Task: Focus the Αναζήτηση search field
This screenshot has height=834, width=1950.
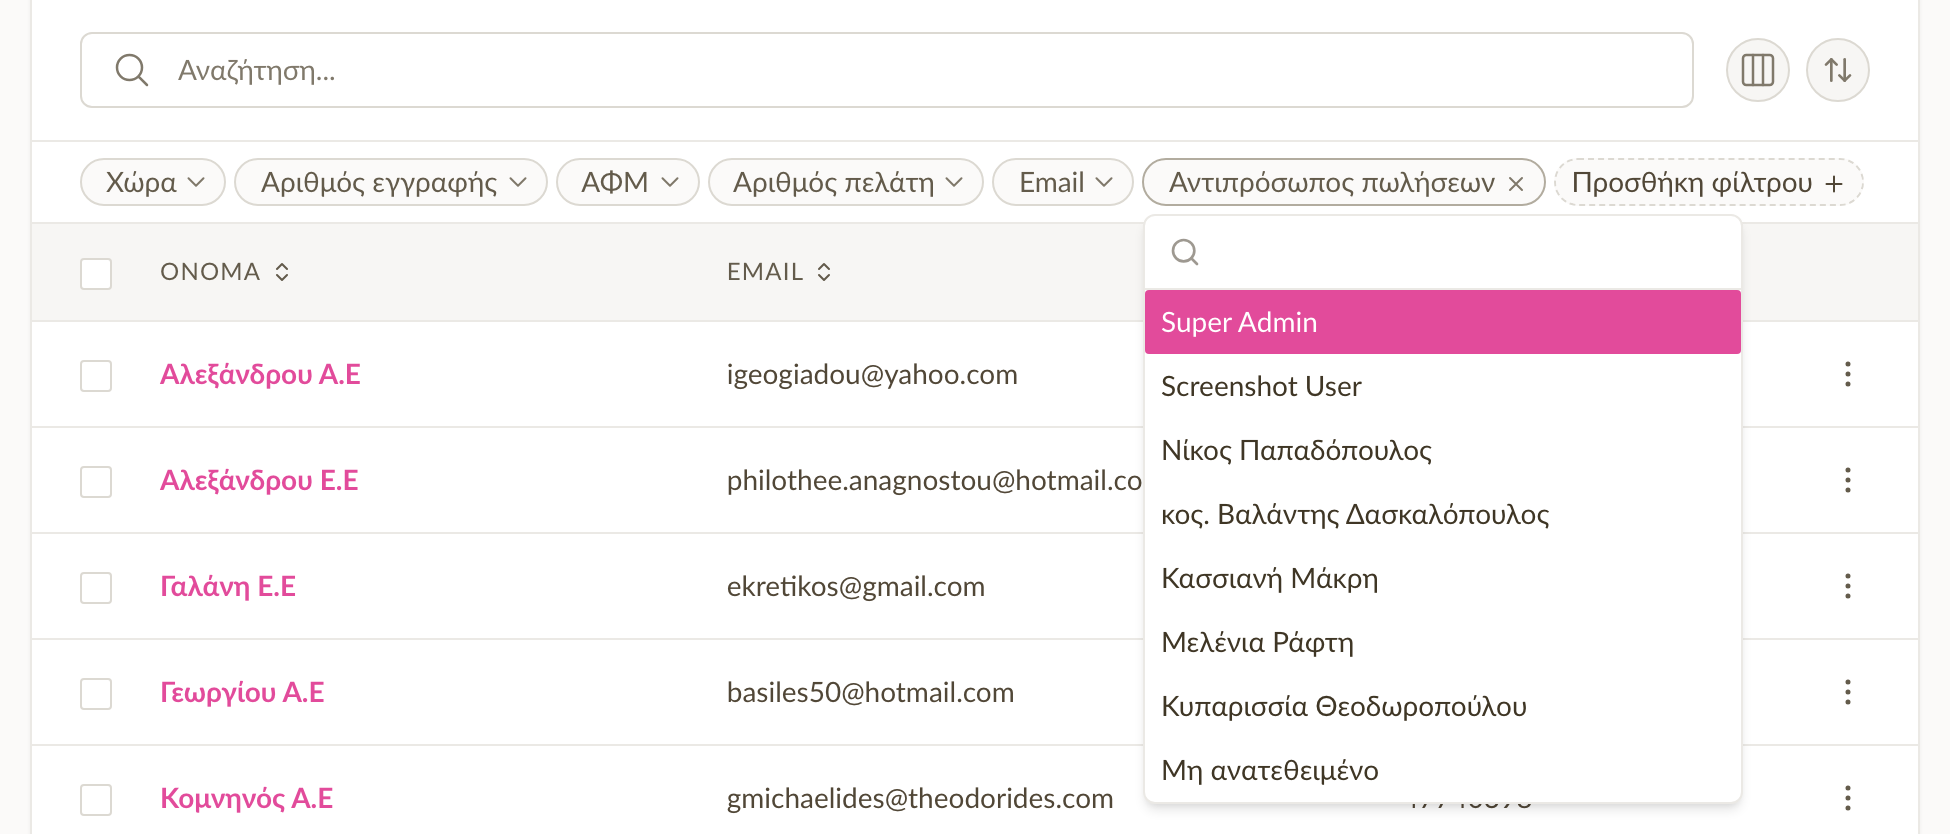Action: 886,70
